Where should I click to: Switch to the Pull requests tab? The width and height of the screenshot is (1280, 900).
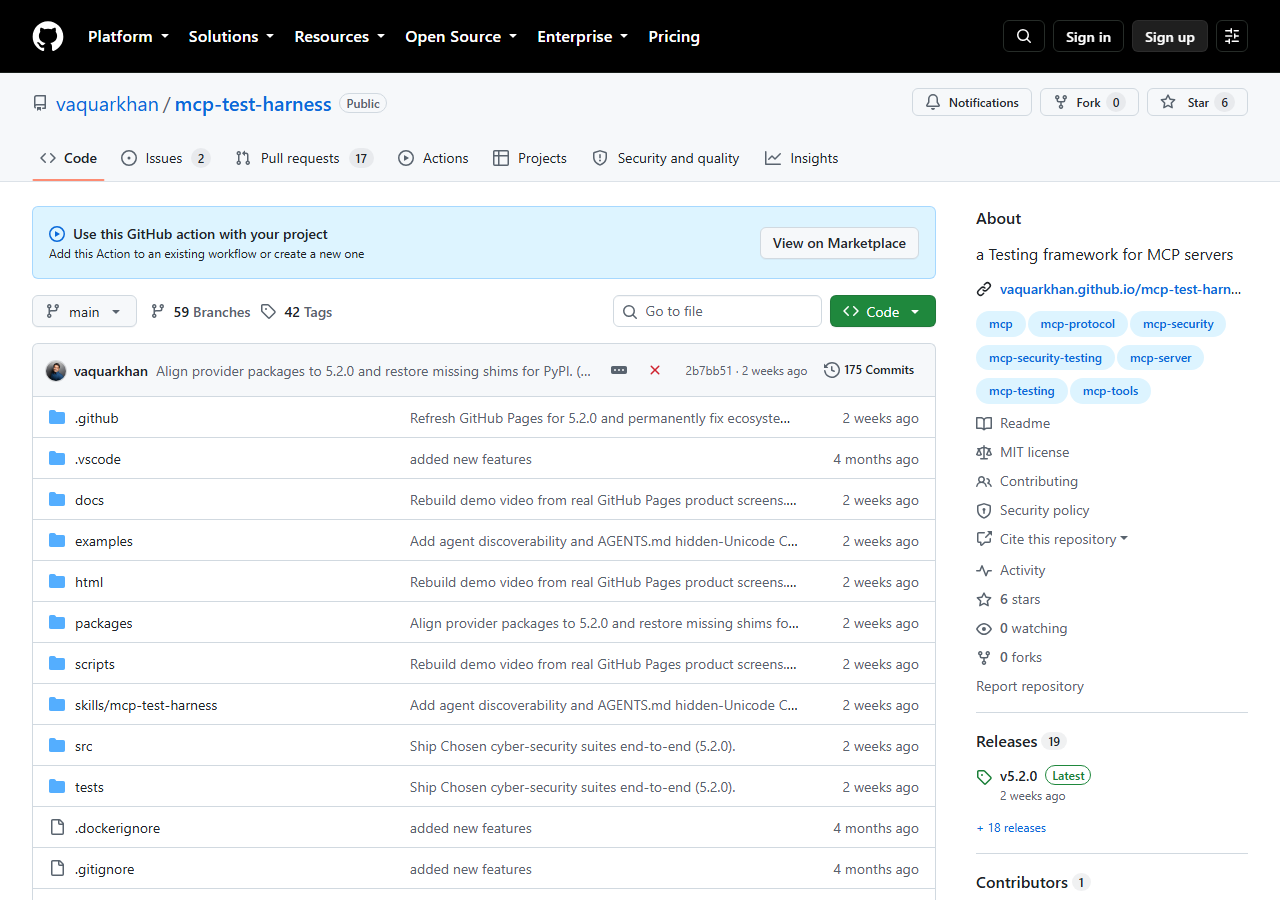[304, 158]
